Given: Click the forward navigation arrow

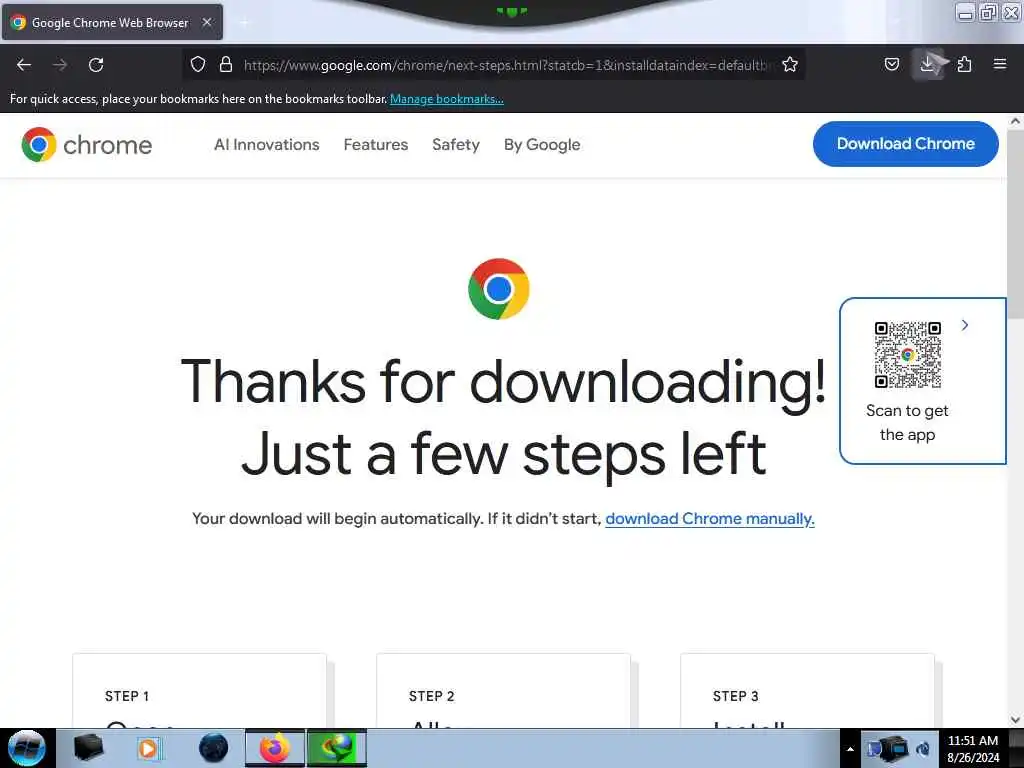Looking at the screenshot, I should [x=60, y=65].
